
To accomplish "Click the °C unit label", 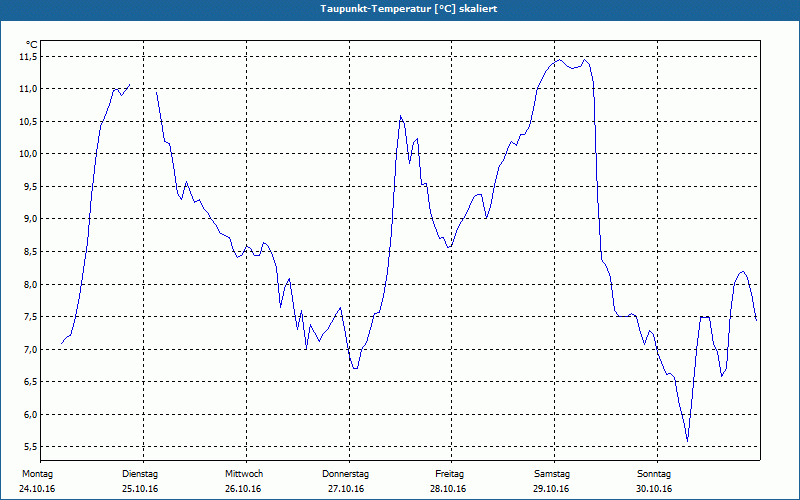I will point(32,45).
